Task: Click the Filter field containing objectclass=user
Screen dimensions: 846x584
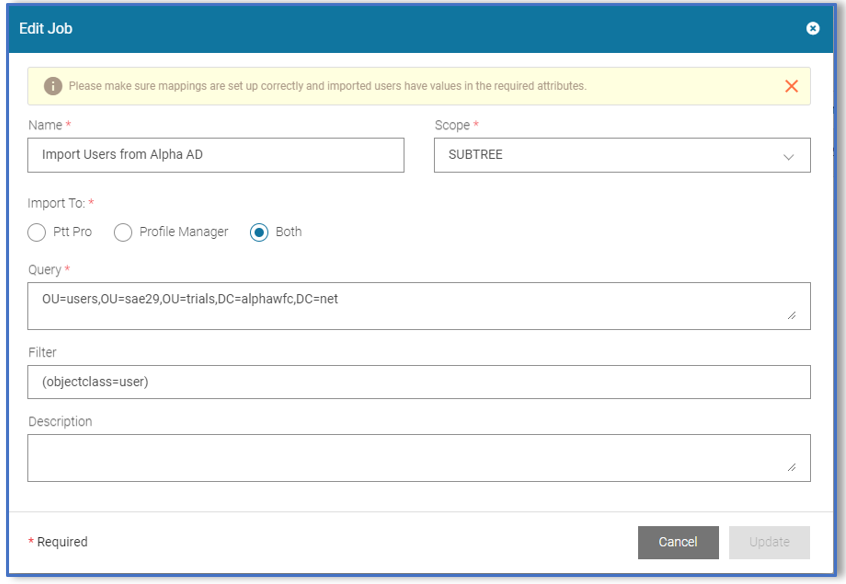Action: [418, 381]
